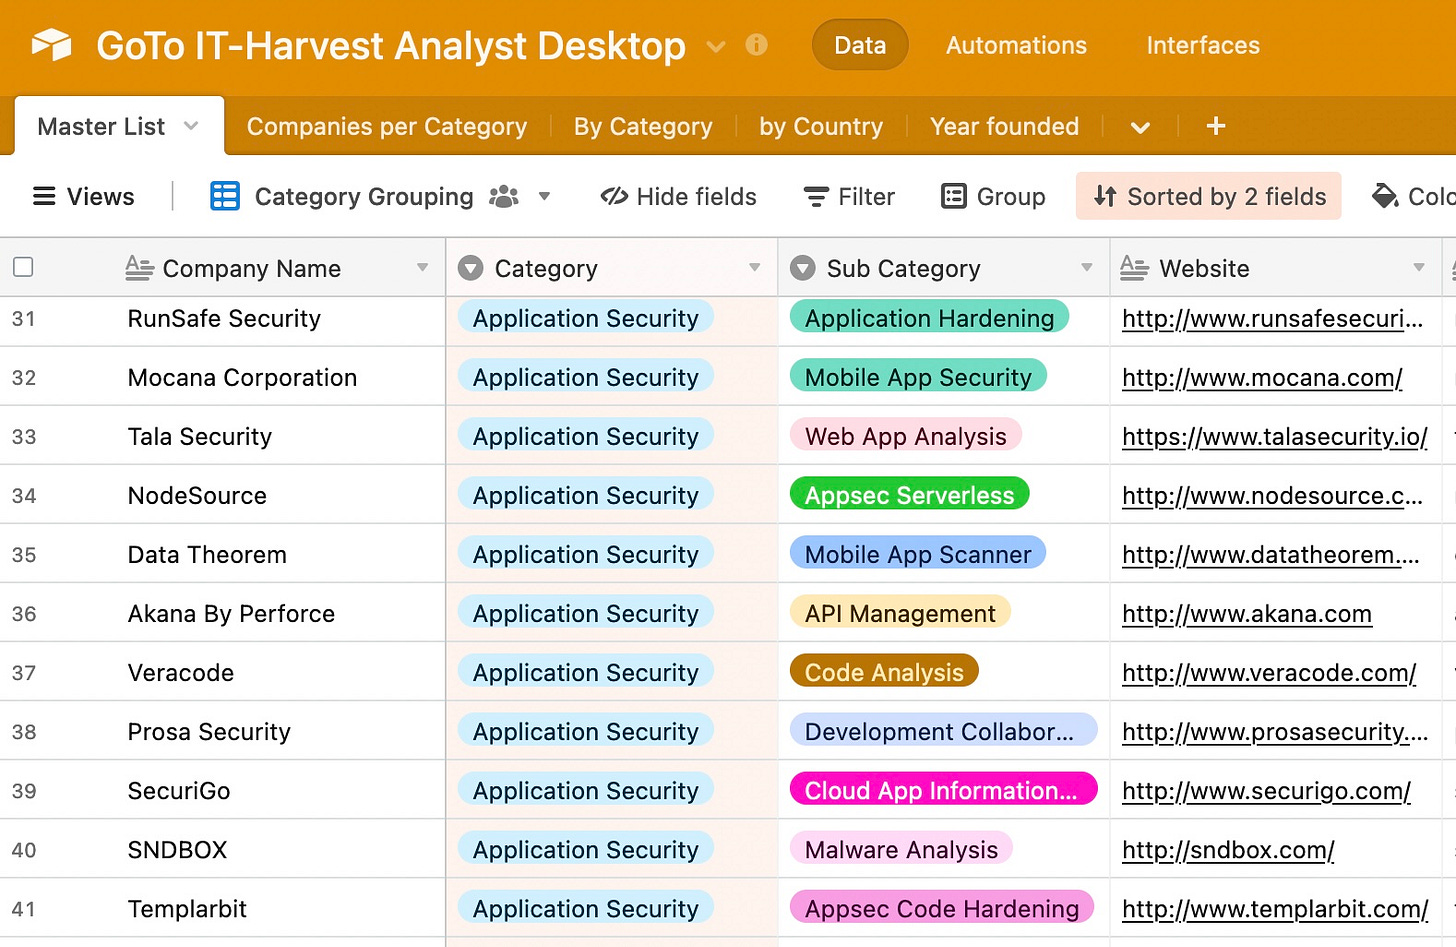Add a new table with plus icon
Image resolution: width=1456 pixels, height=947 pixels.
point(1216,126)
